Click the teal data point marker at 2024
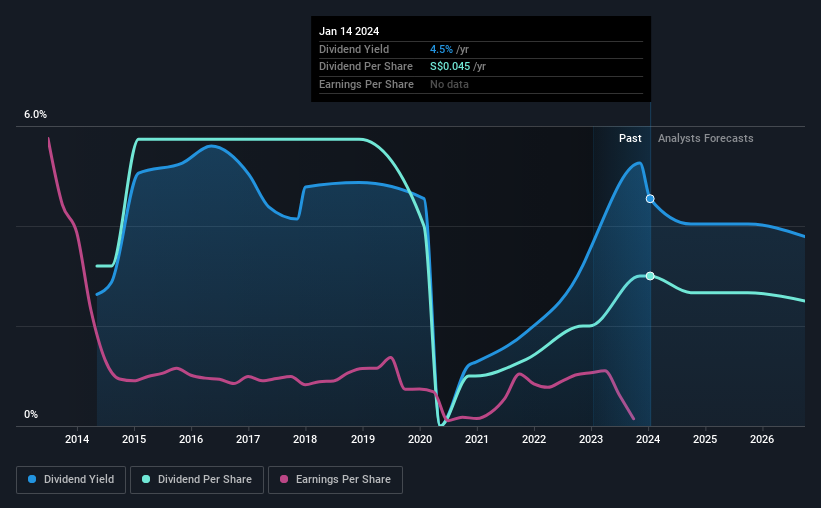 650,276
